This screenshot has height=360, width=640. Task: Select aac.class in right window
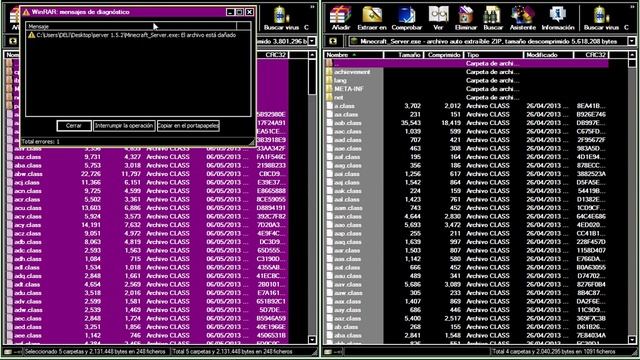[347, 131]
